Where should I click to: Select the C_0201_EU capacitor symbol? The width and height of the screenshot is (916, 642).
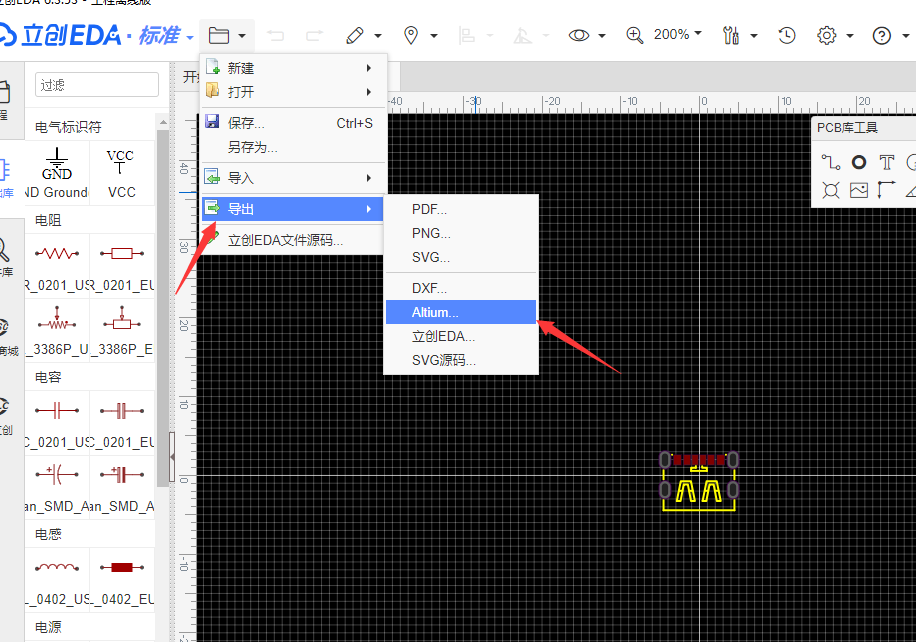tap(122, 424)
